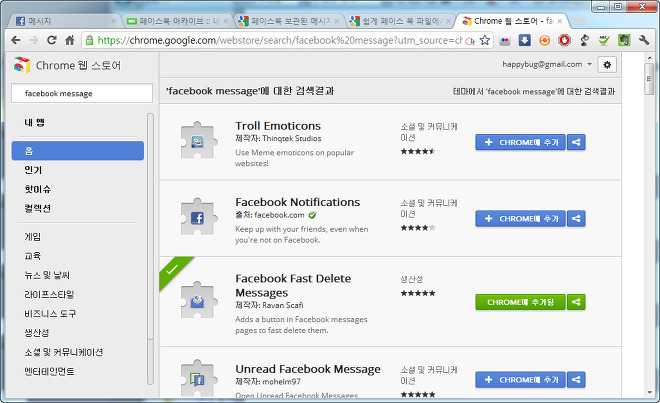The width and height of the screenshot is (660, 403).
Task: Switch to the 쉽게 페이스 북 tab
Action: [400, 21]
